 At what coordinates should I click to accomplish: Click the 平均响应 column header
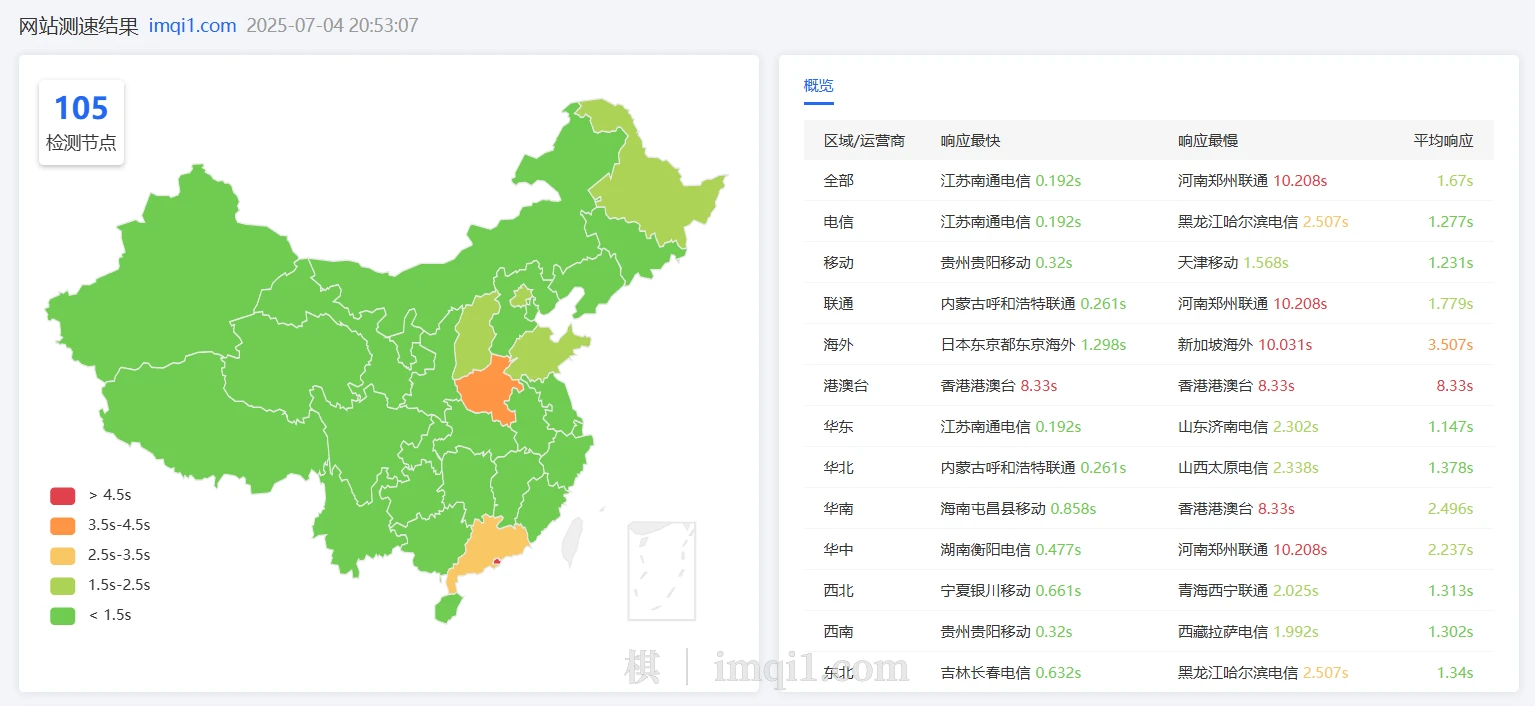[1443, 141]
